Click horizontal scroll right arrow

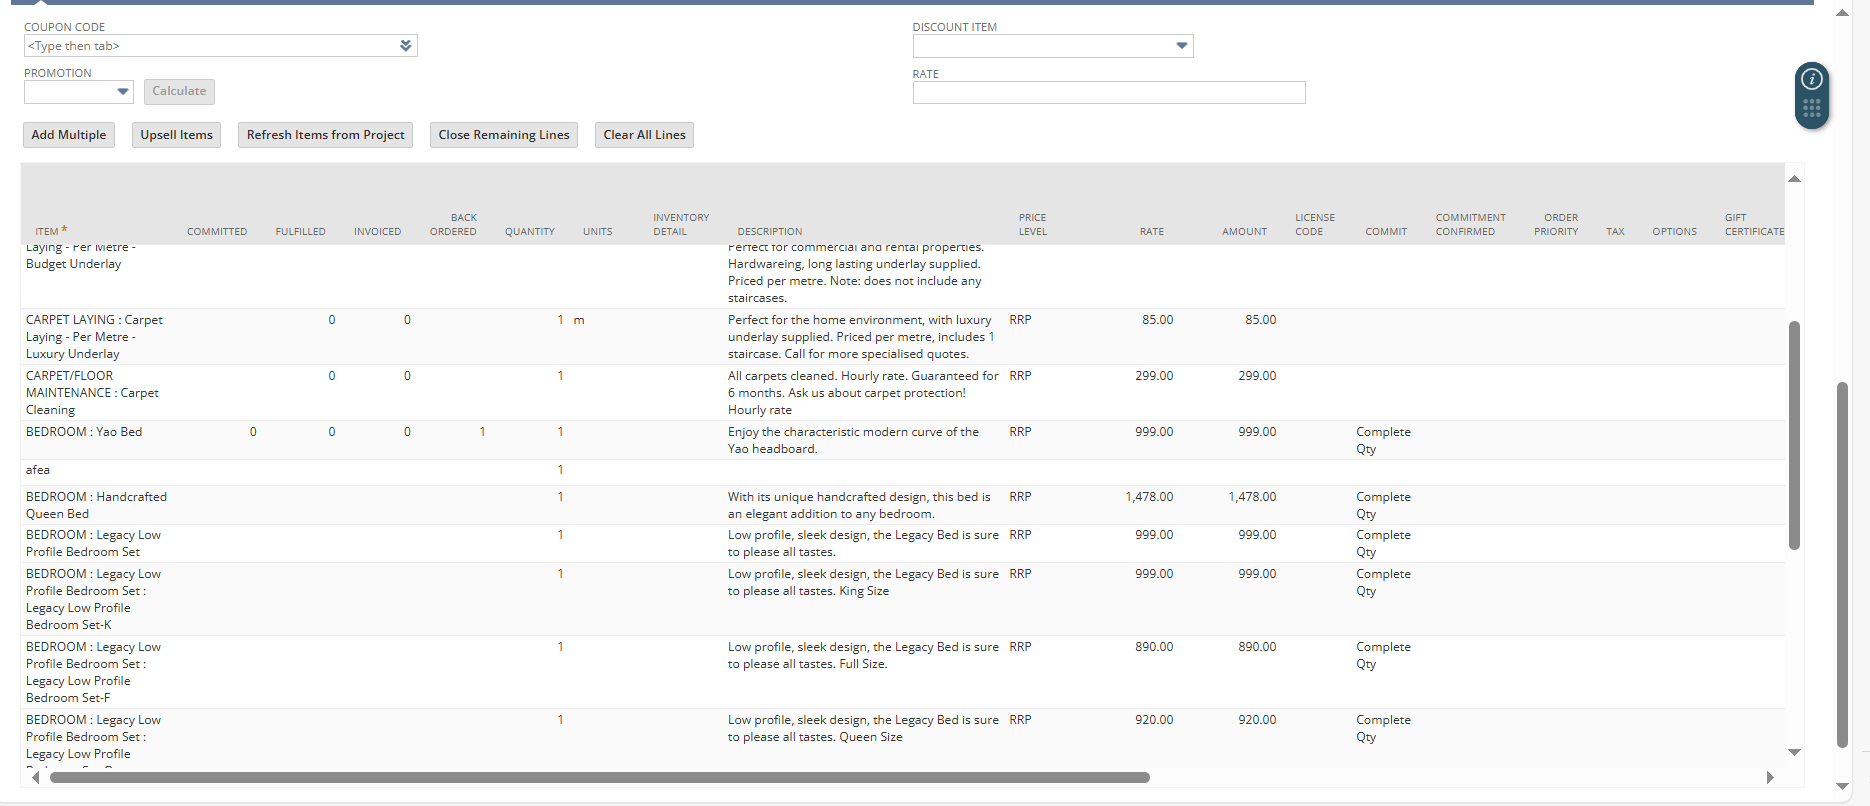pos(1769,777)
